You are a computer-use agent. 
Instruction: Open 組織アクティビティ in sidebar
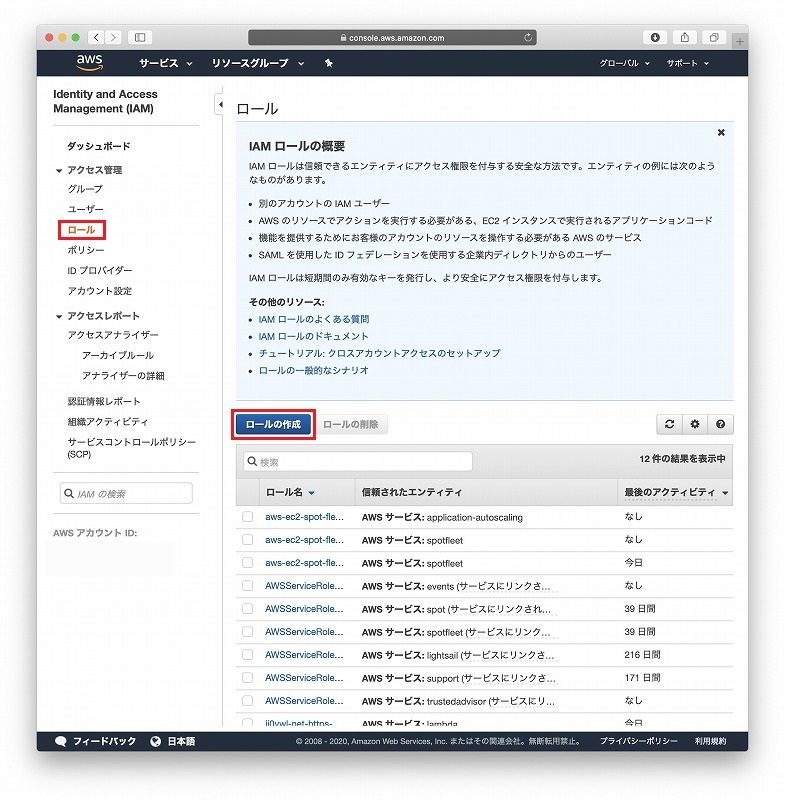[108, 422]
